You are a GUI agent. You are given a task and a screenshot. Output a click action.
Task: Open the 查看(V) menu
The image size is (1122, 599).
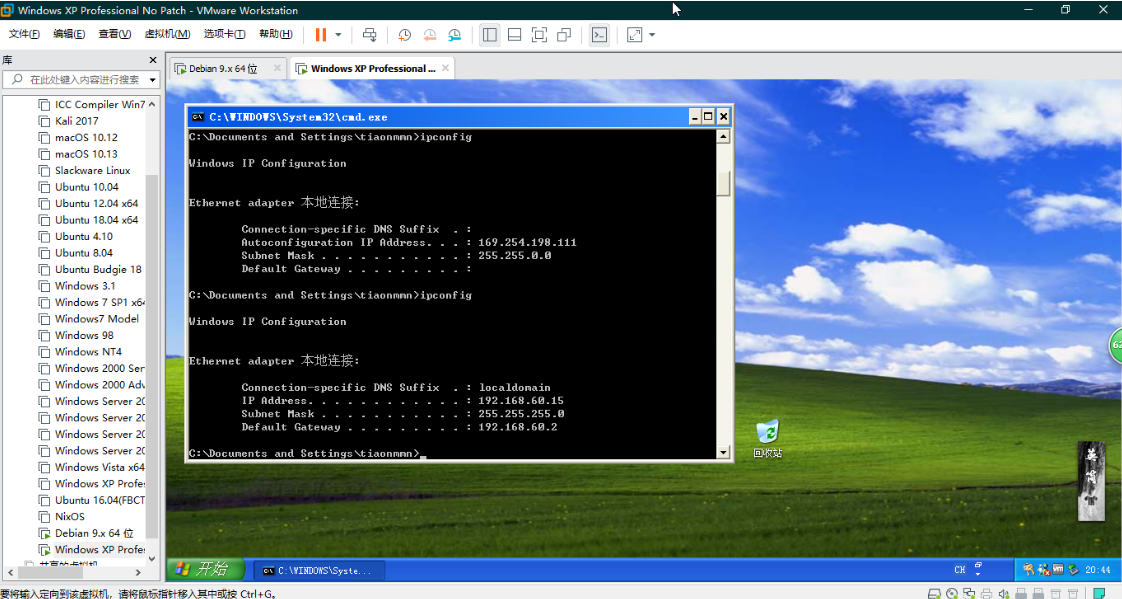[114, 34]
